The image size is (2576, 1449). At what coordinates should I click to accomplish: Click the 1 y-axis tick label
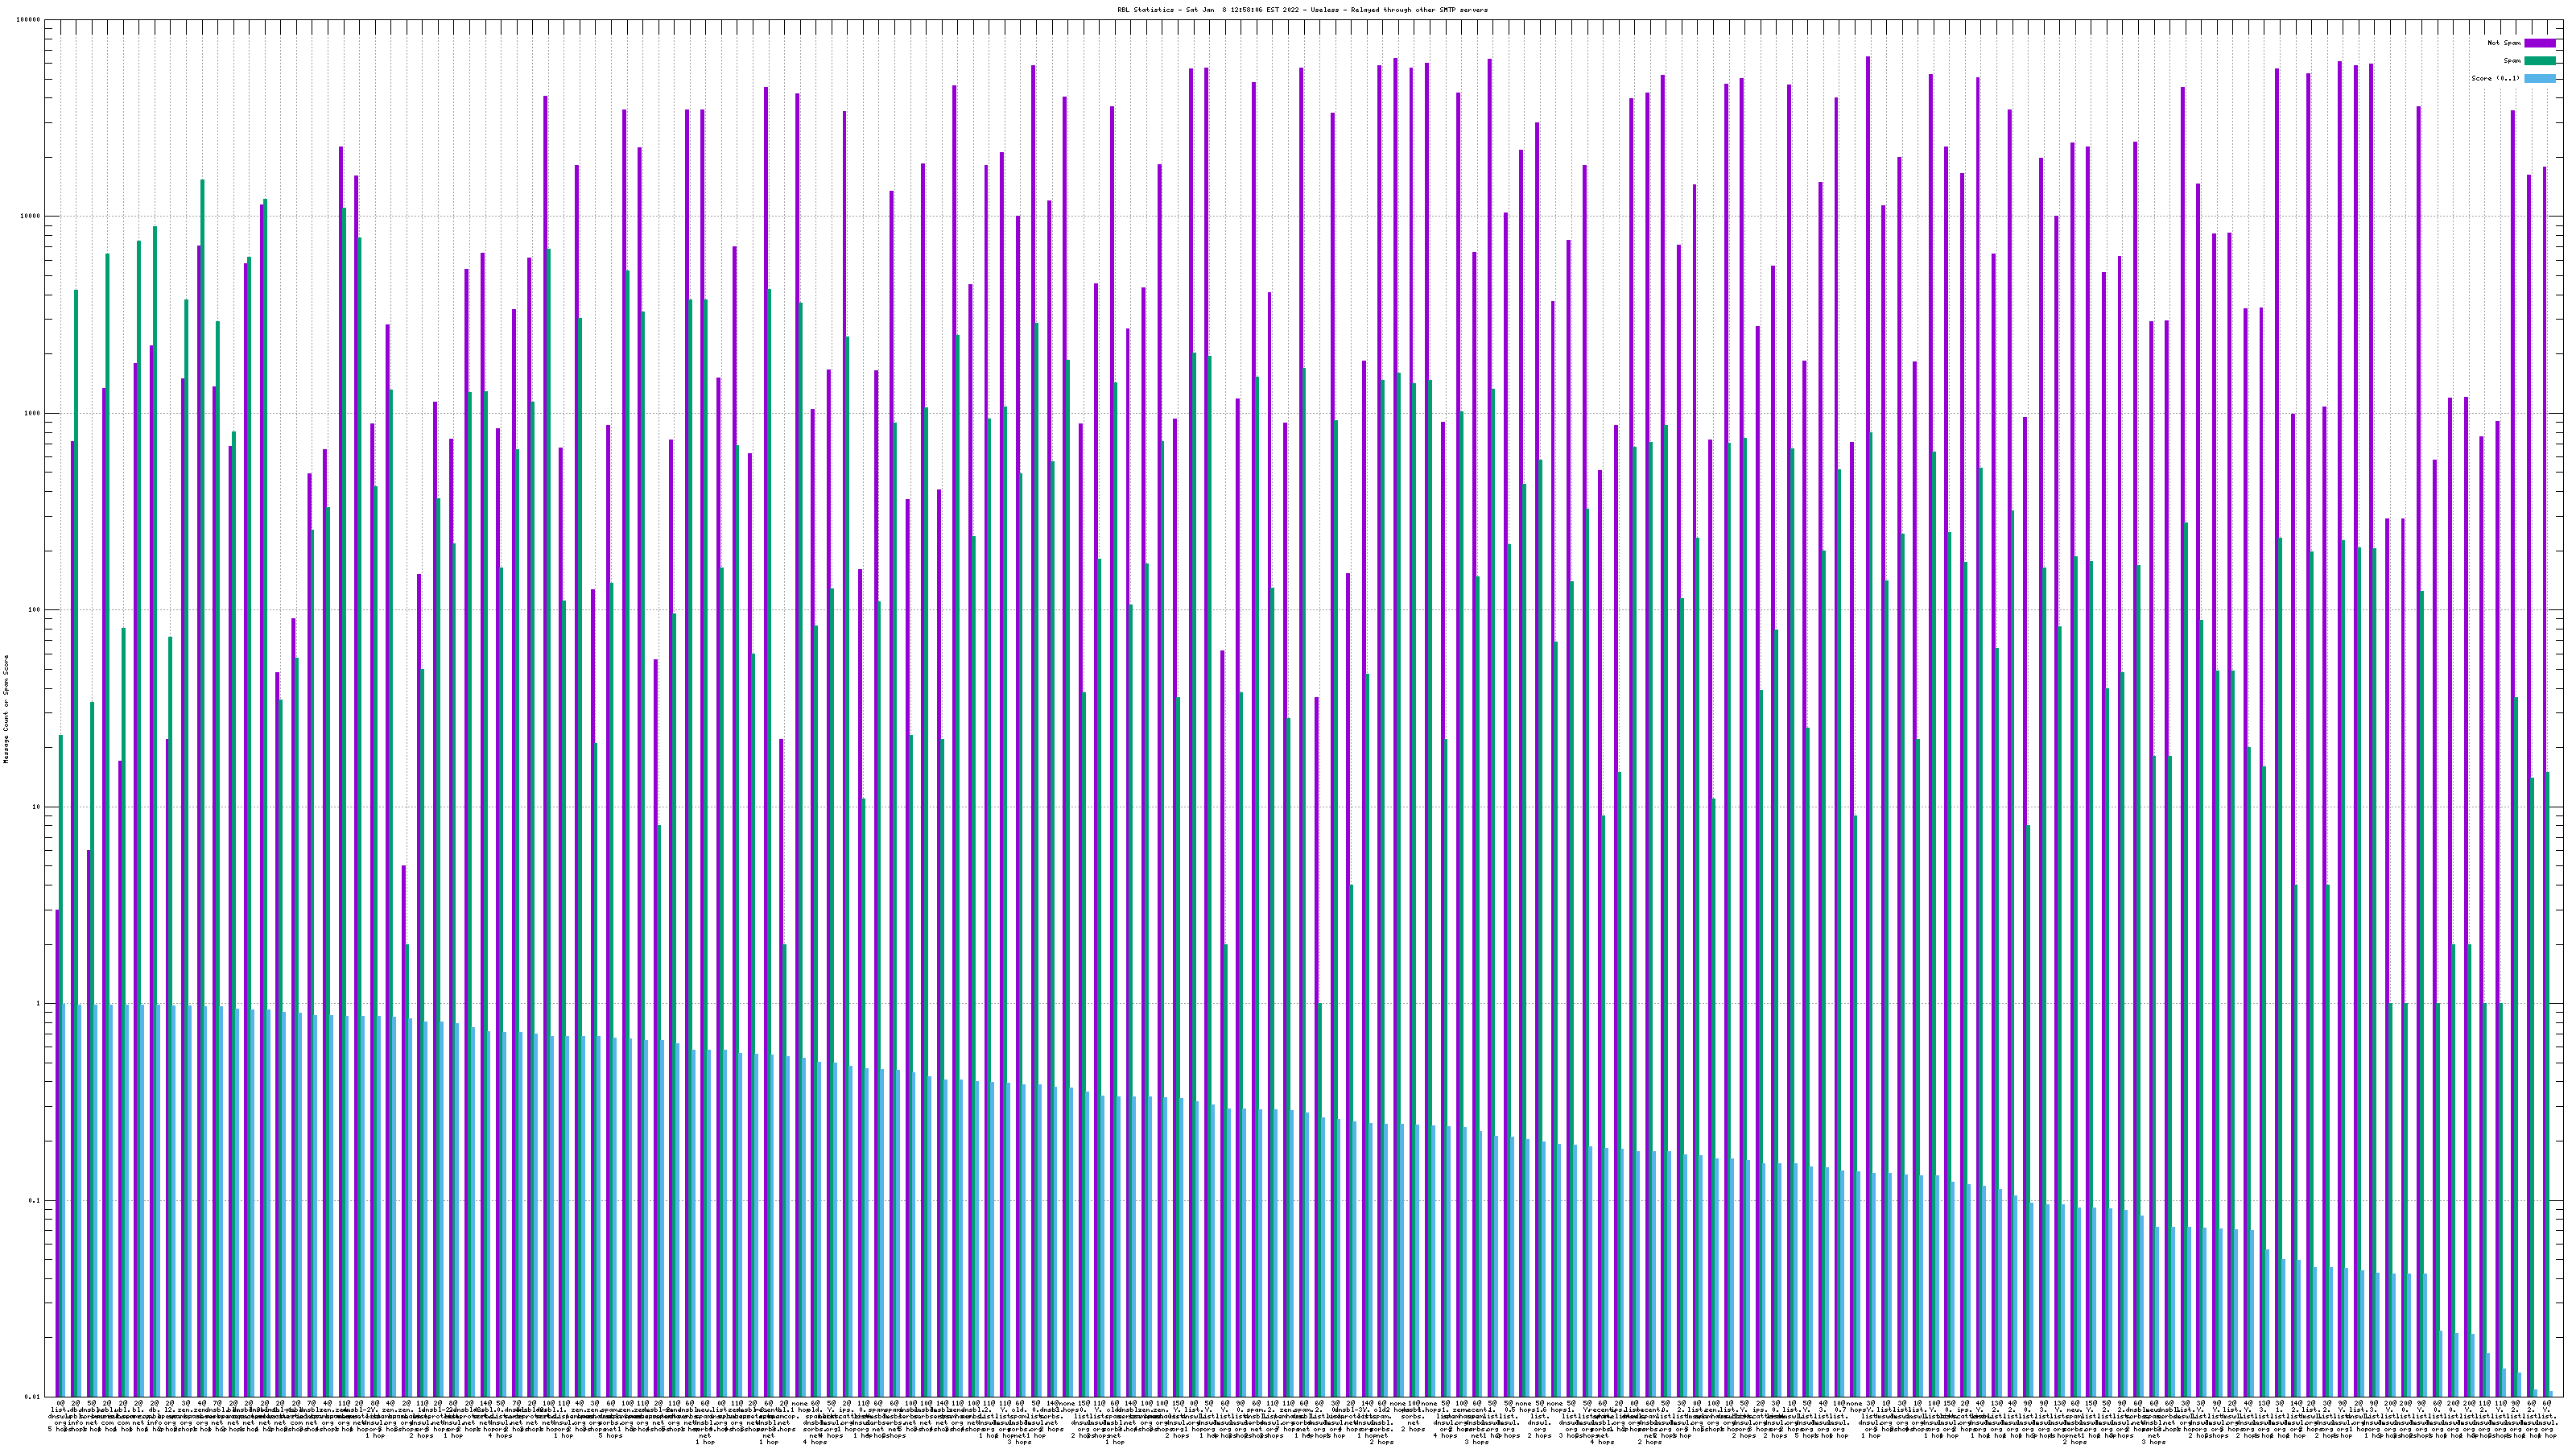[x=39, y=1004]
